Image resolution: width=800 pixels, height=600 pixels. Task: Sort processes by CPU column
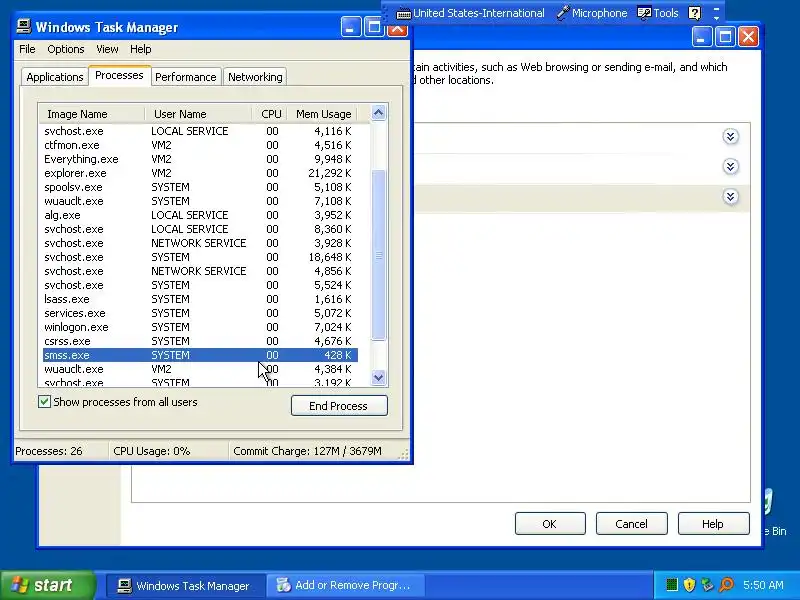(x=269, y=114)
